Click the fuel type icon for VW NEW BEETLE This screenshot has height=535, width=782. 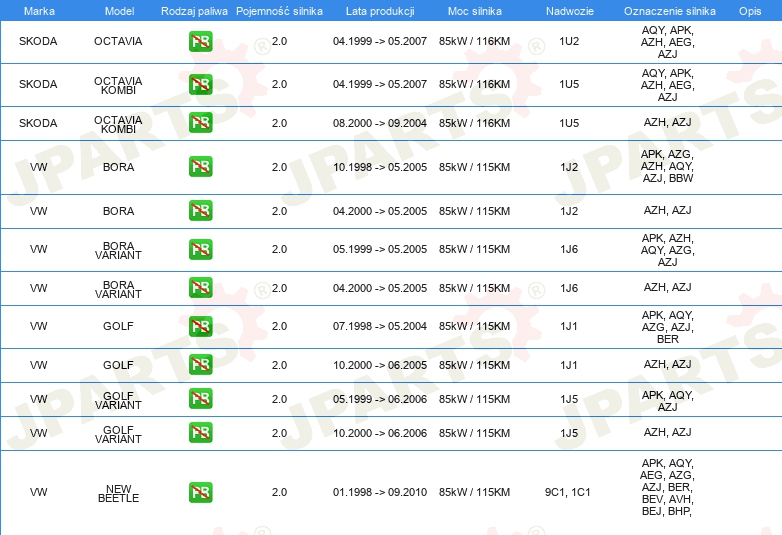pos(200,492)
